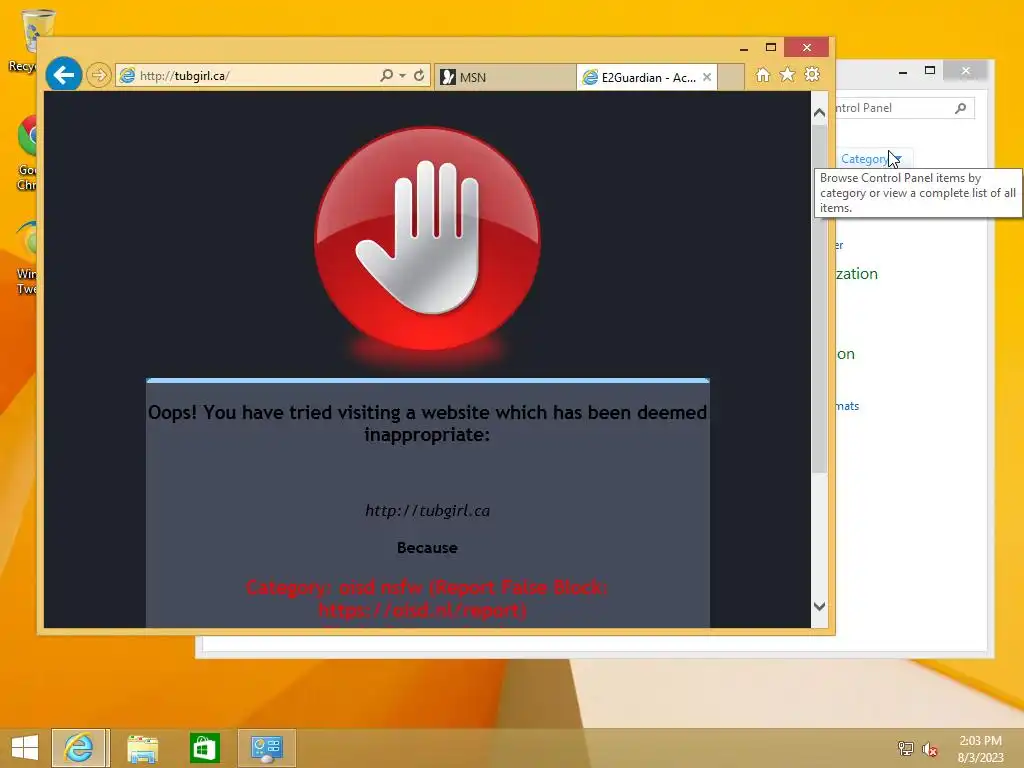Close the Internet Explorer window
Viewport: 1024px width, 768px height.
pyautogui.click(x=807, y=48)
